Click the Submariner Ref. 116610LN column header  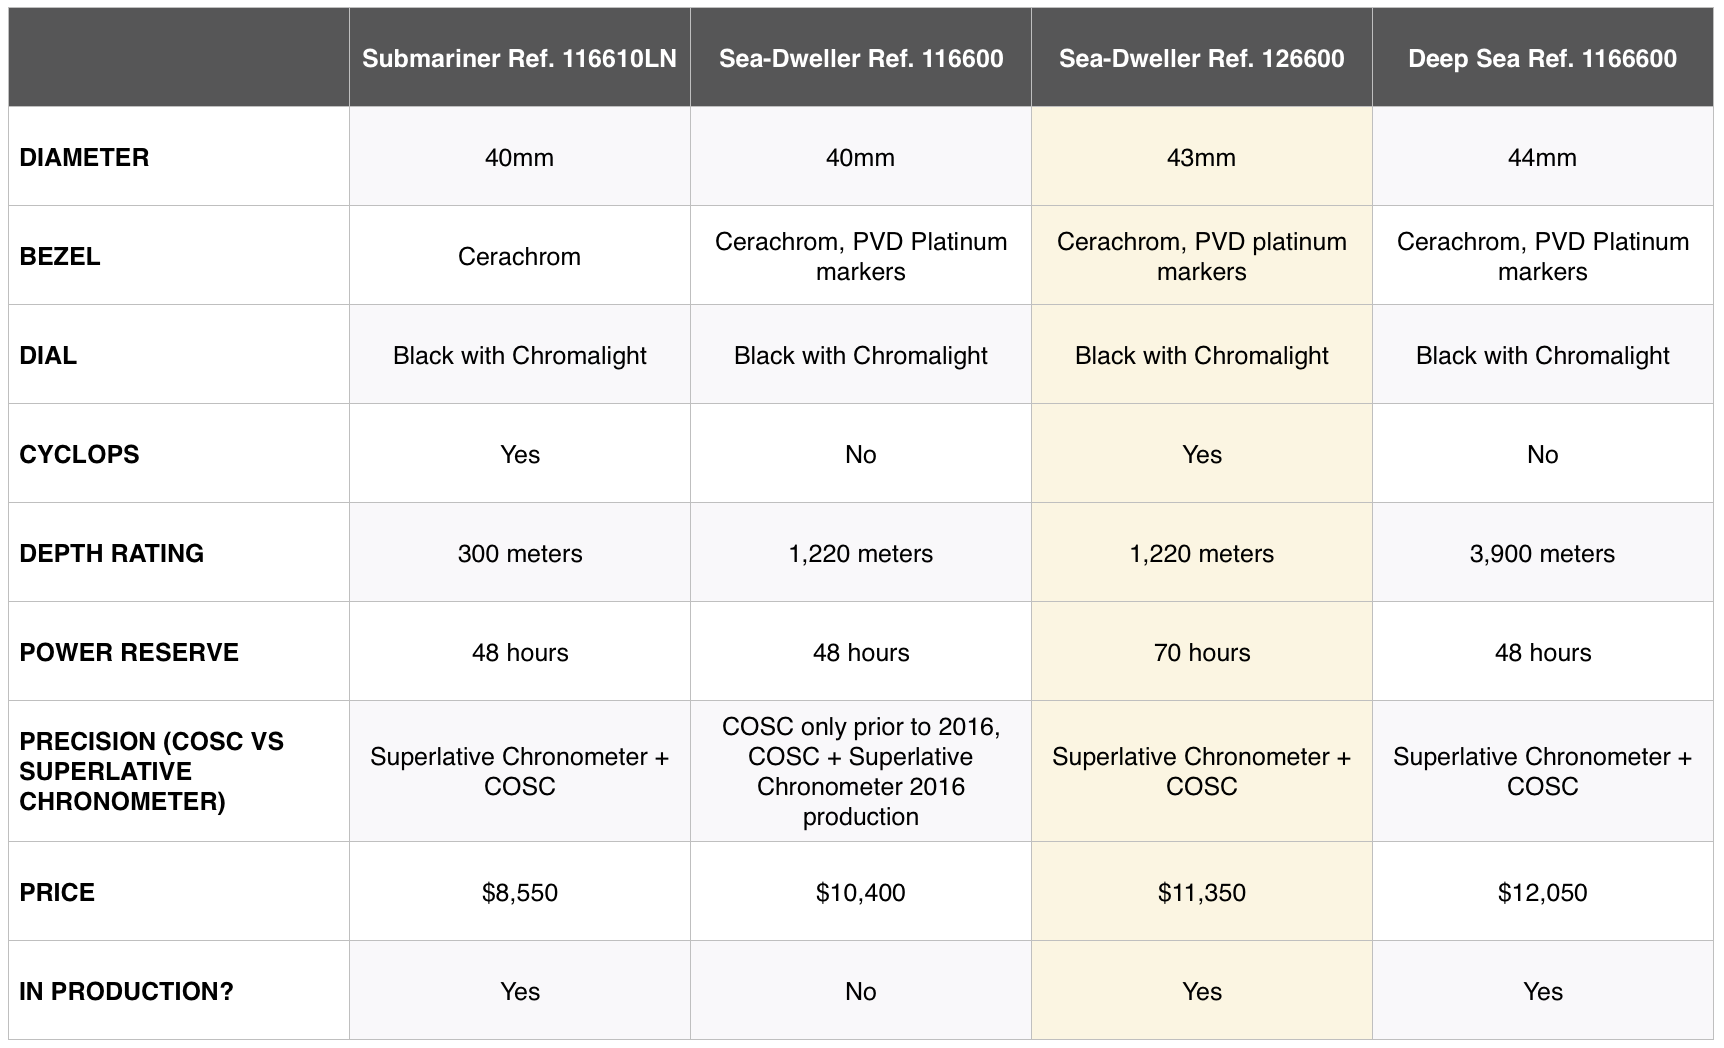pos(519,59)
